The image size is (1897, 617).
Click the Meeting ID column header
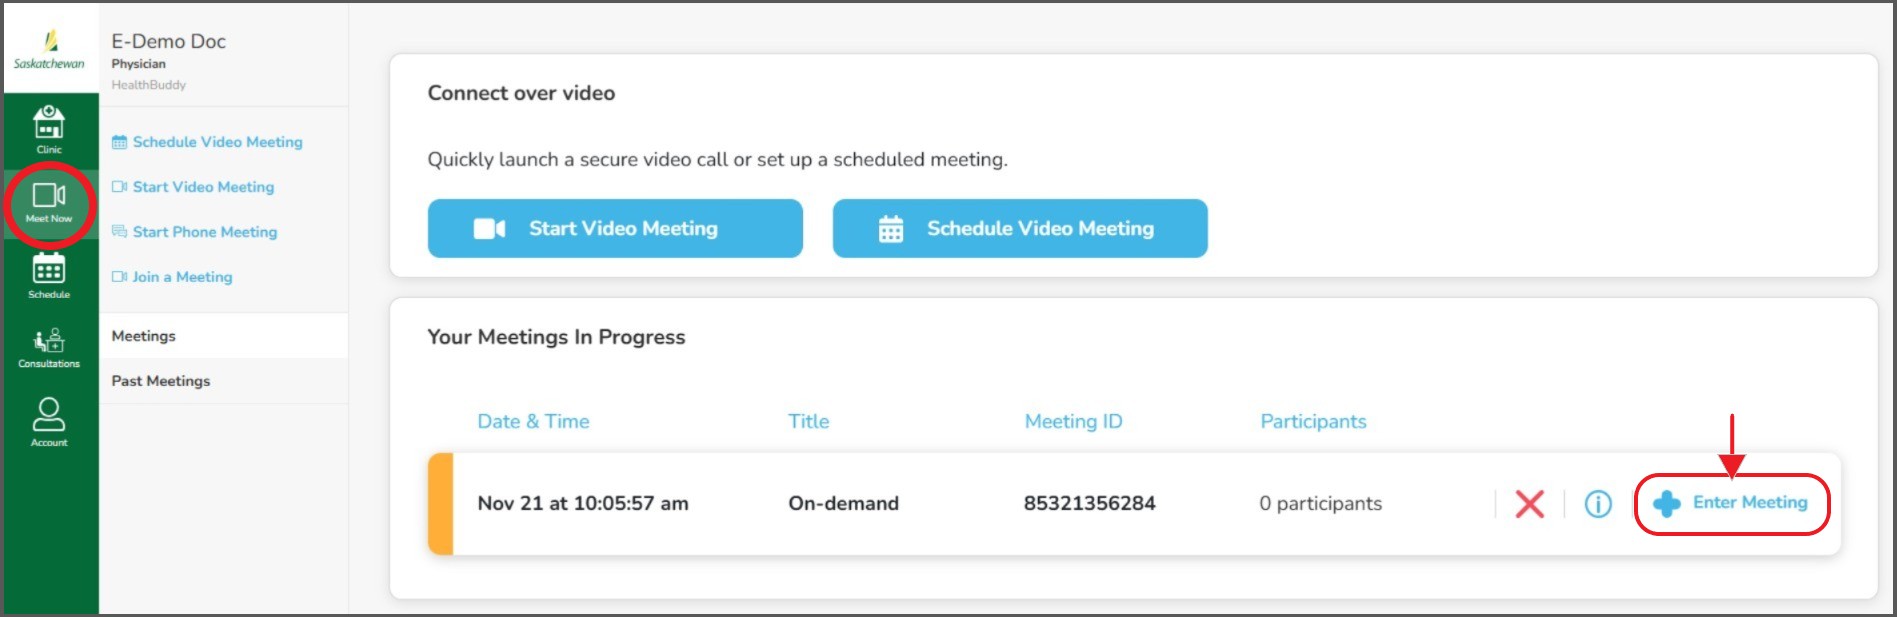[x=1073, y=421]
